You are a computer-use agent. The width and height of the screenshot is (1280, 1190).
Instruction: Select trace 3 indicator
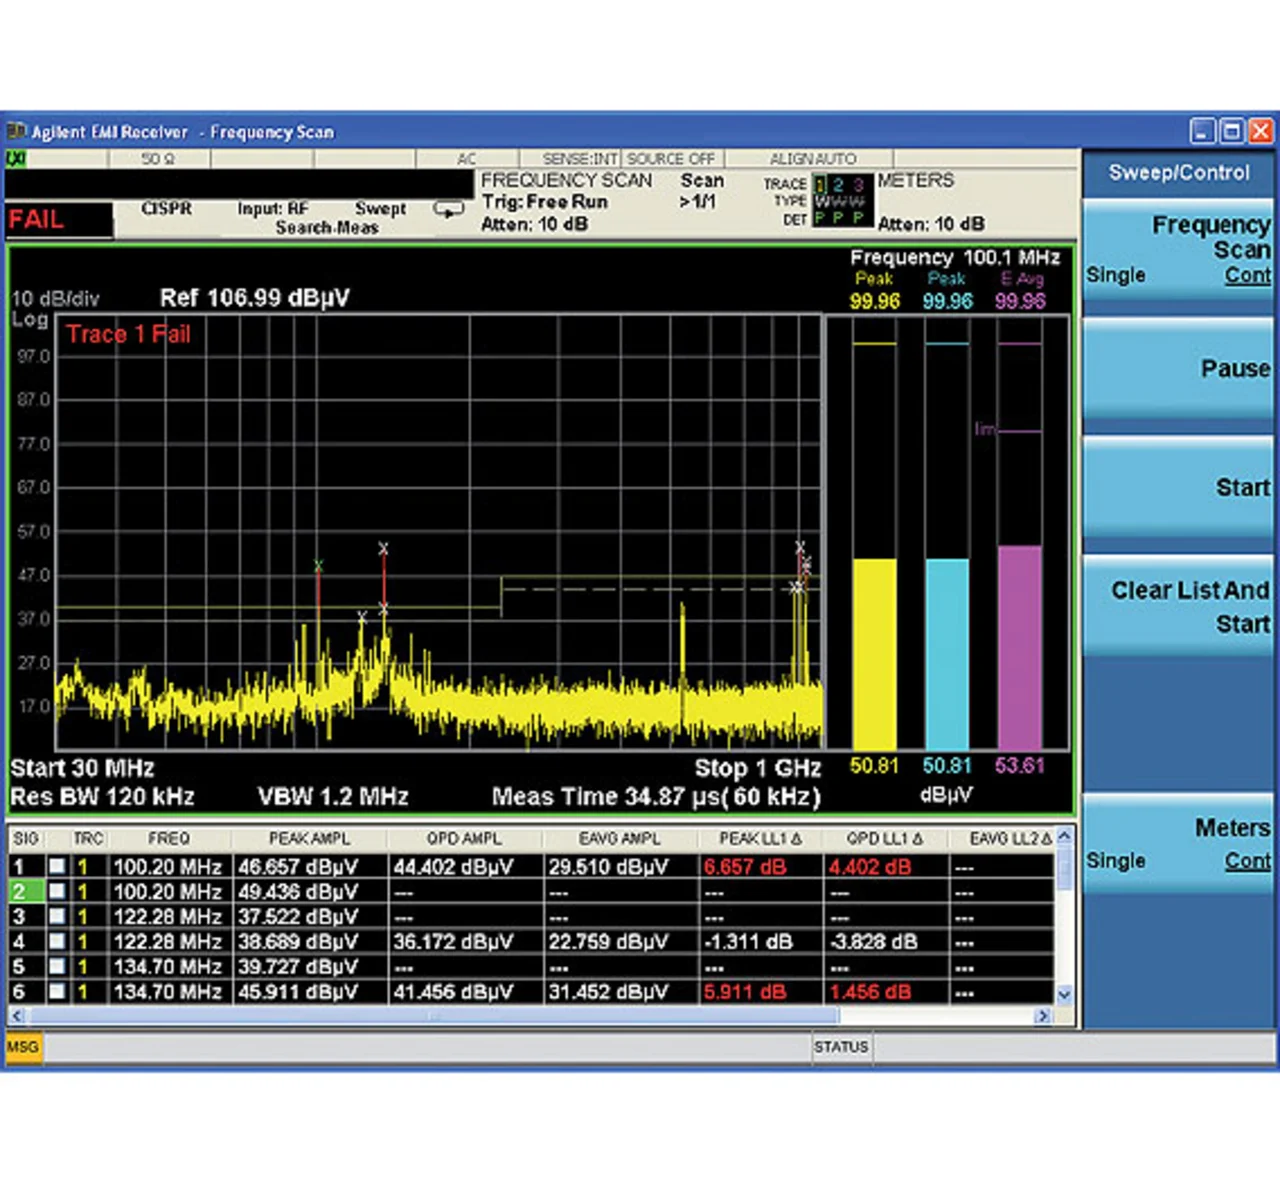coord(858,184)
